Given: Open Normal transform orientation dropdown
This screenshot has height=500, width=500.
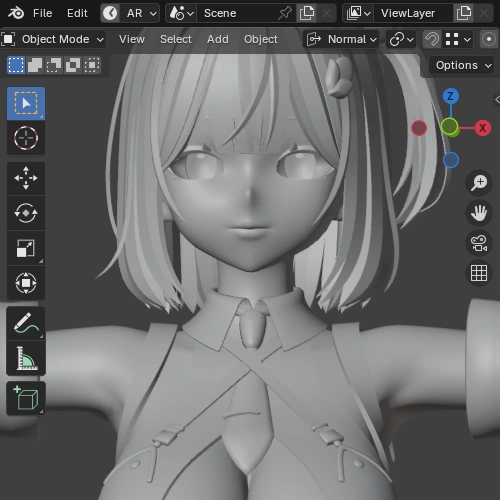Looking at the screenshot, I should (341, 39).
